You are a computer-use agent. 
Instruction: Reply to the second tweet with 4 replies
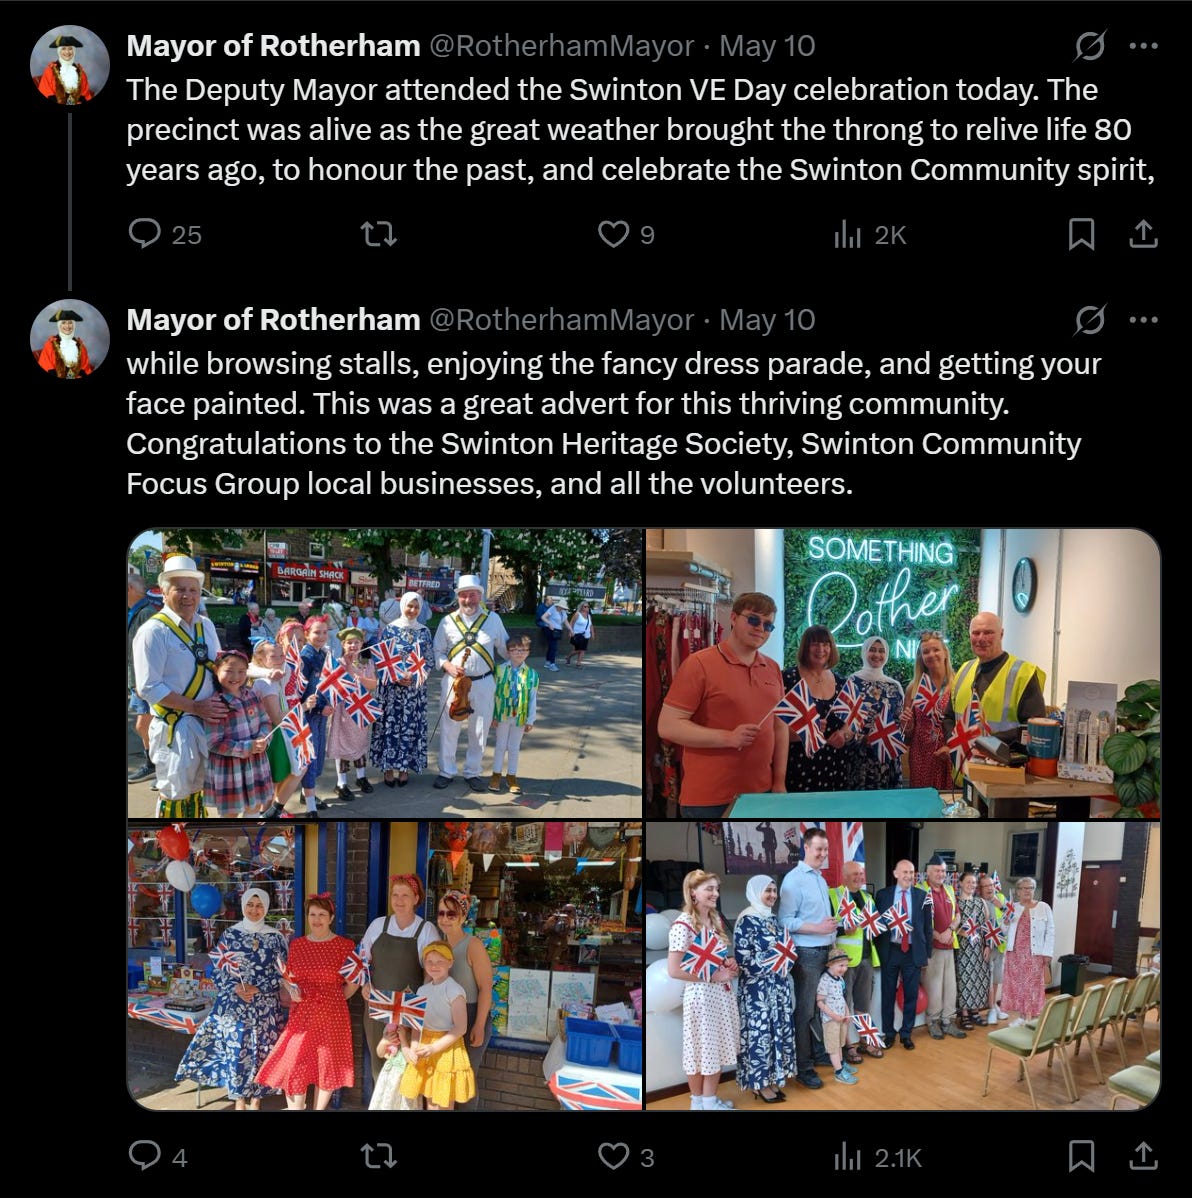[157, 1155]
